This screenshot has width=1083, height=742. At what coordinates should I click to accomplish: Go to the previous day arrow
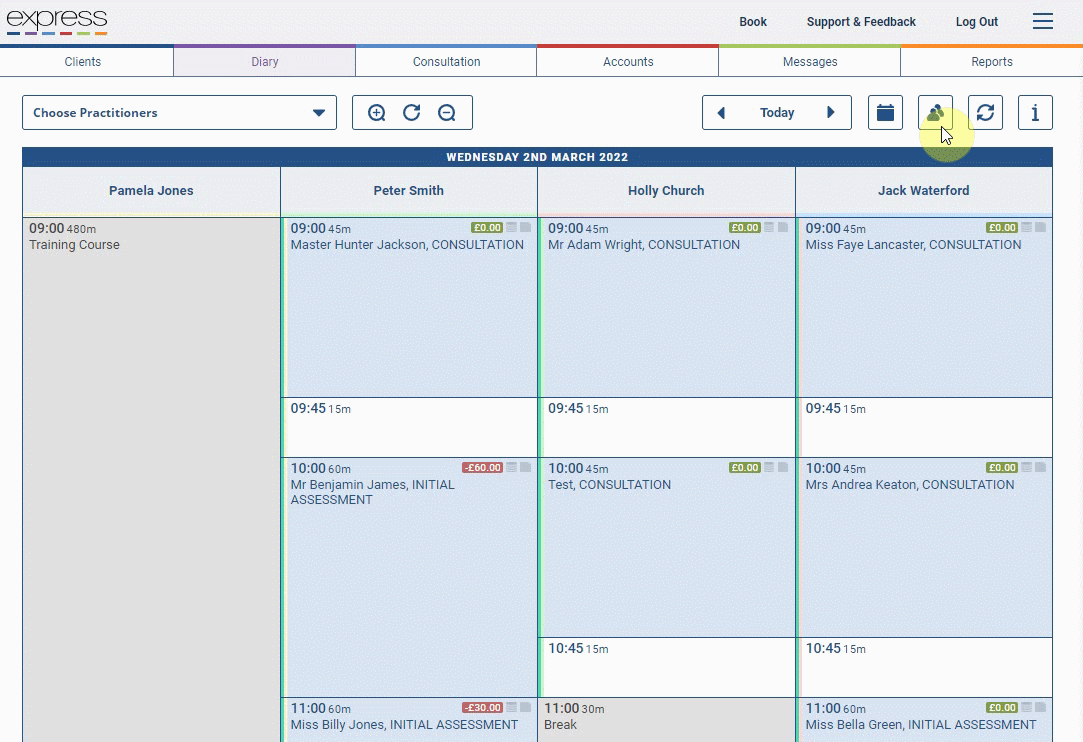[x=721, y=113]
